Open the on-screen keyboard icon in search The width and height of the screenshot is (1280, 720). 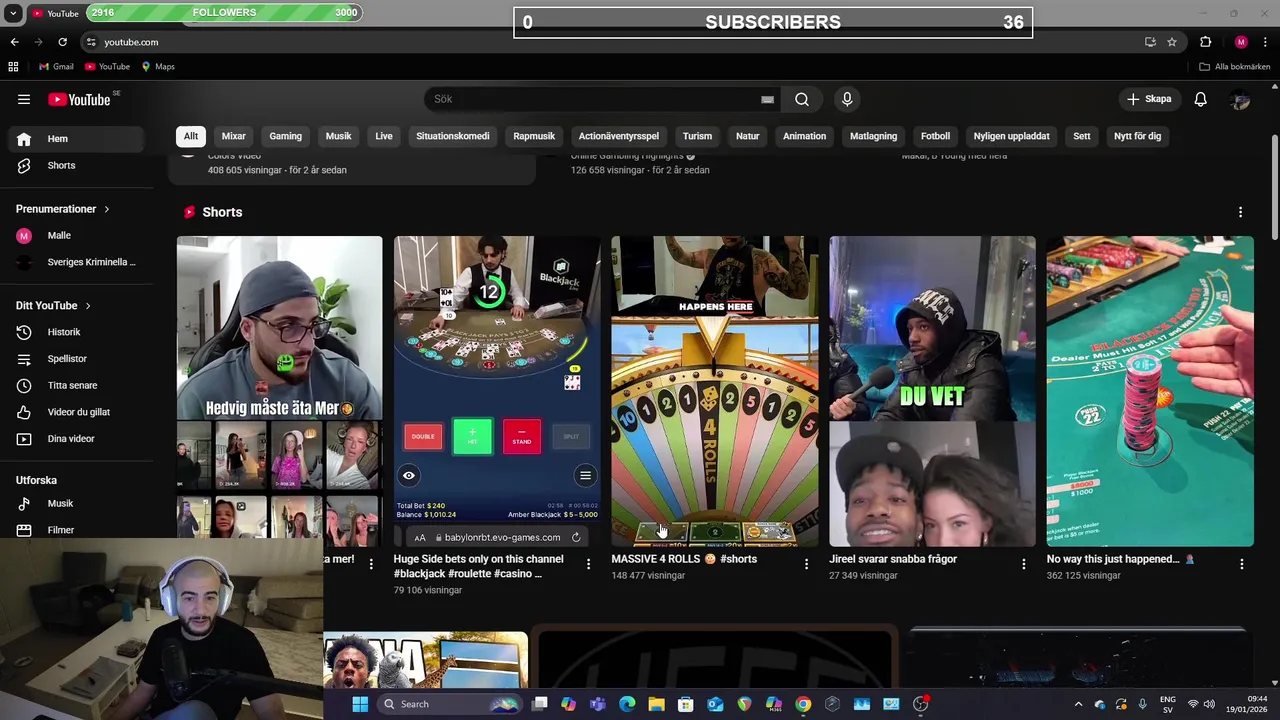(767, 99)
